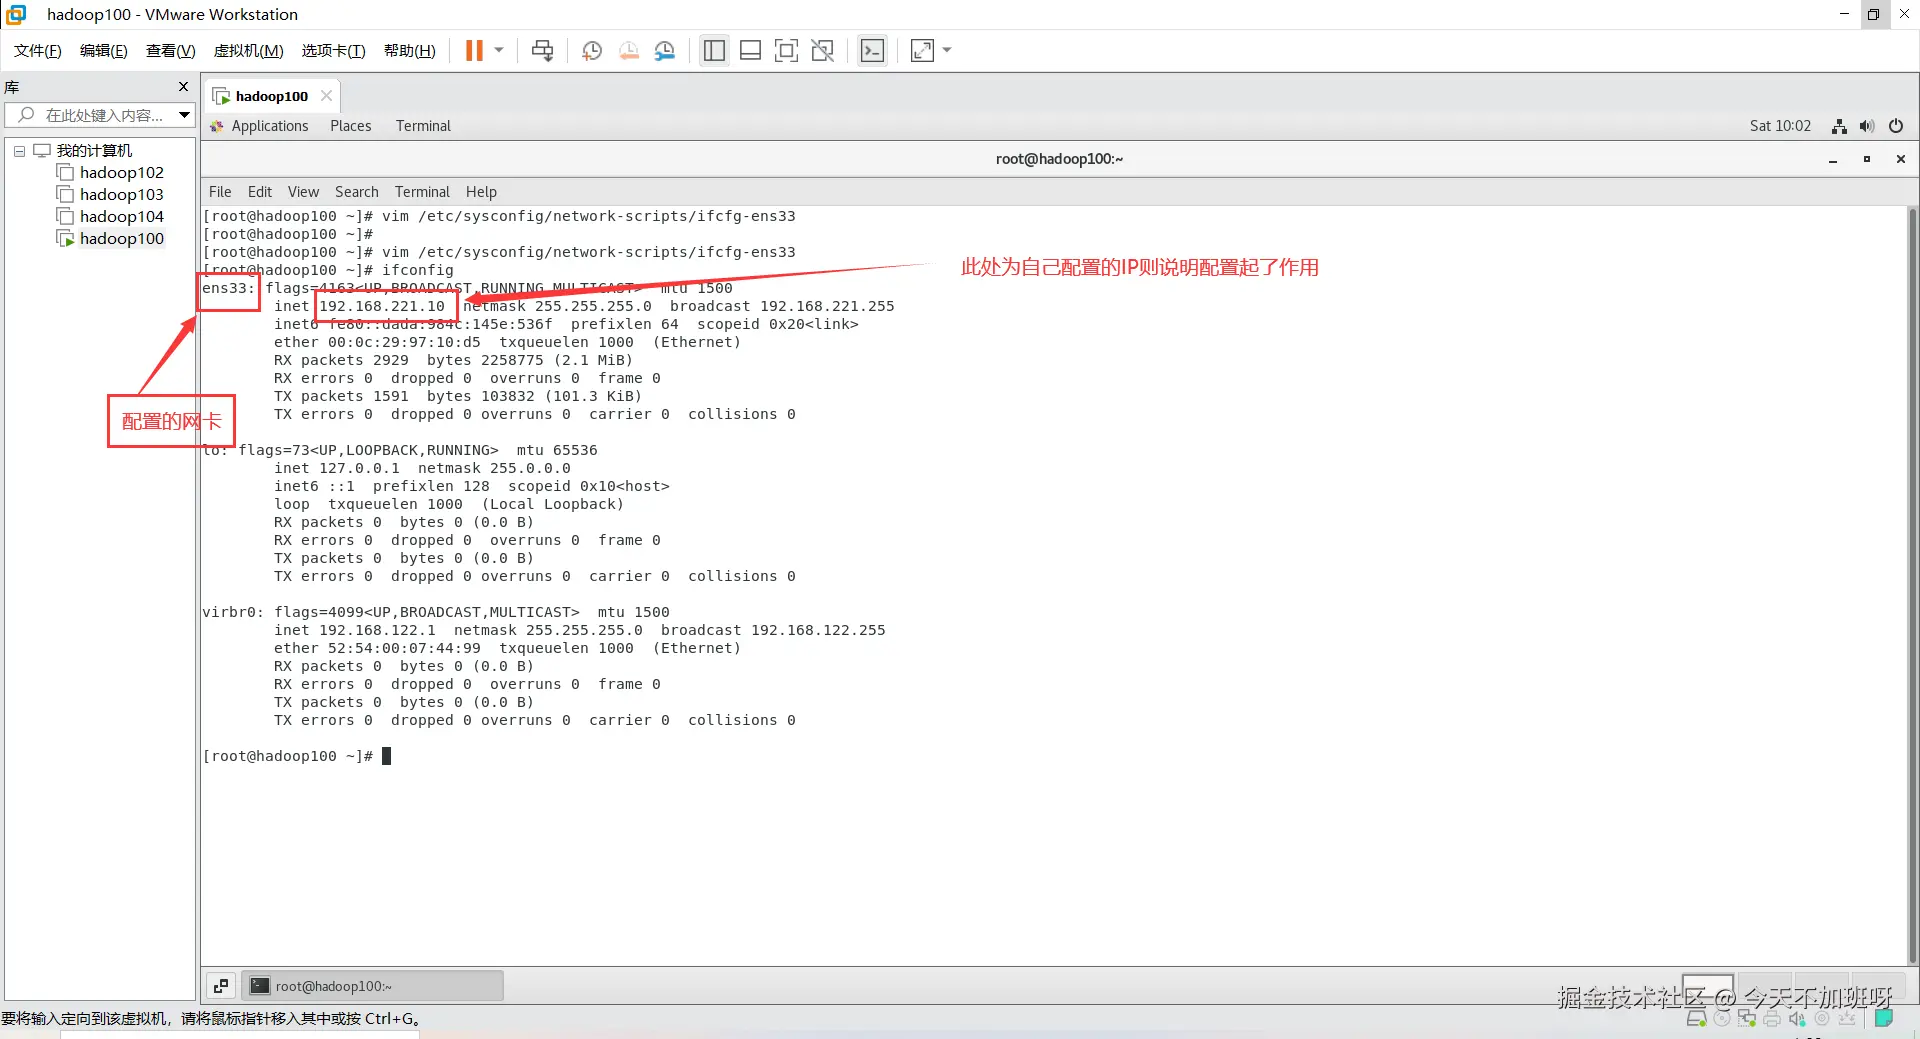Open the terminal Search menu

click(x=357, y=192)
